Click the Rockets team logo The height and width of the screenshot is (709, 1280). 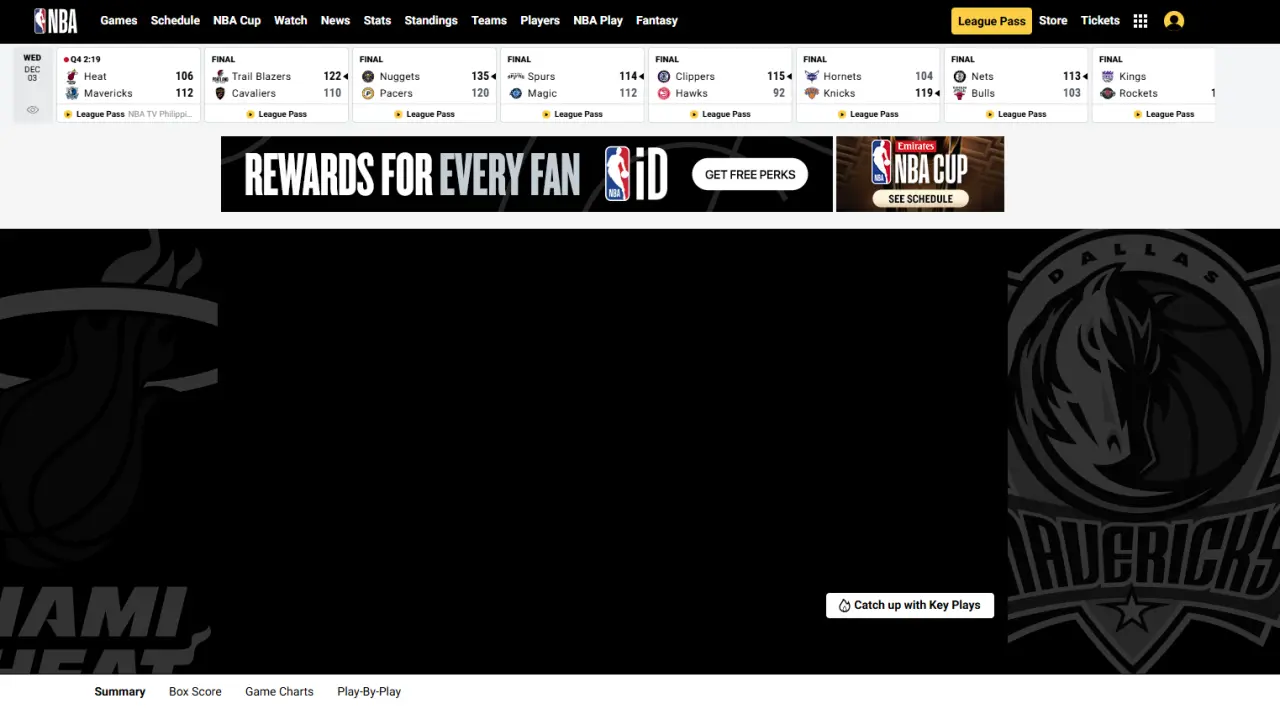point(1107,93)
